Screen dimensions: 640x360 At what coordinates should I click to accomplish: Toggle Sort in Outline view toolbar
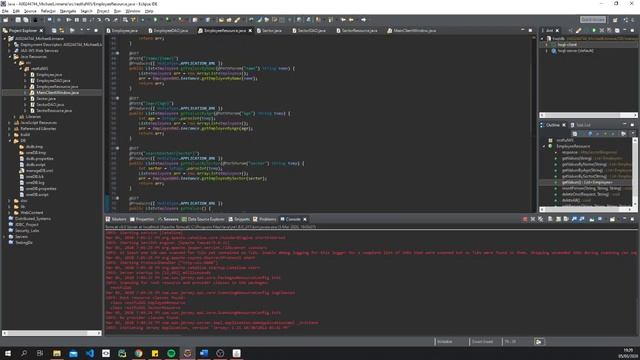(581, 133)
